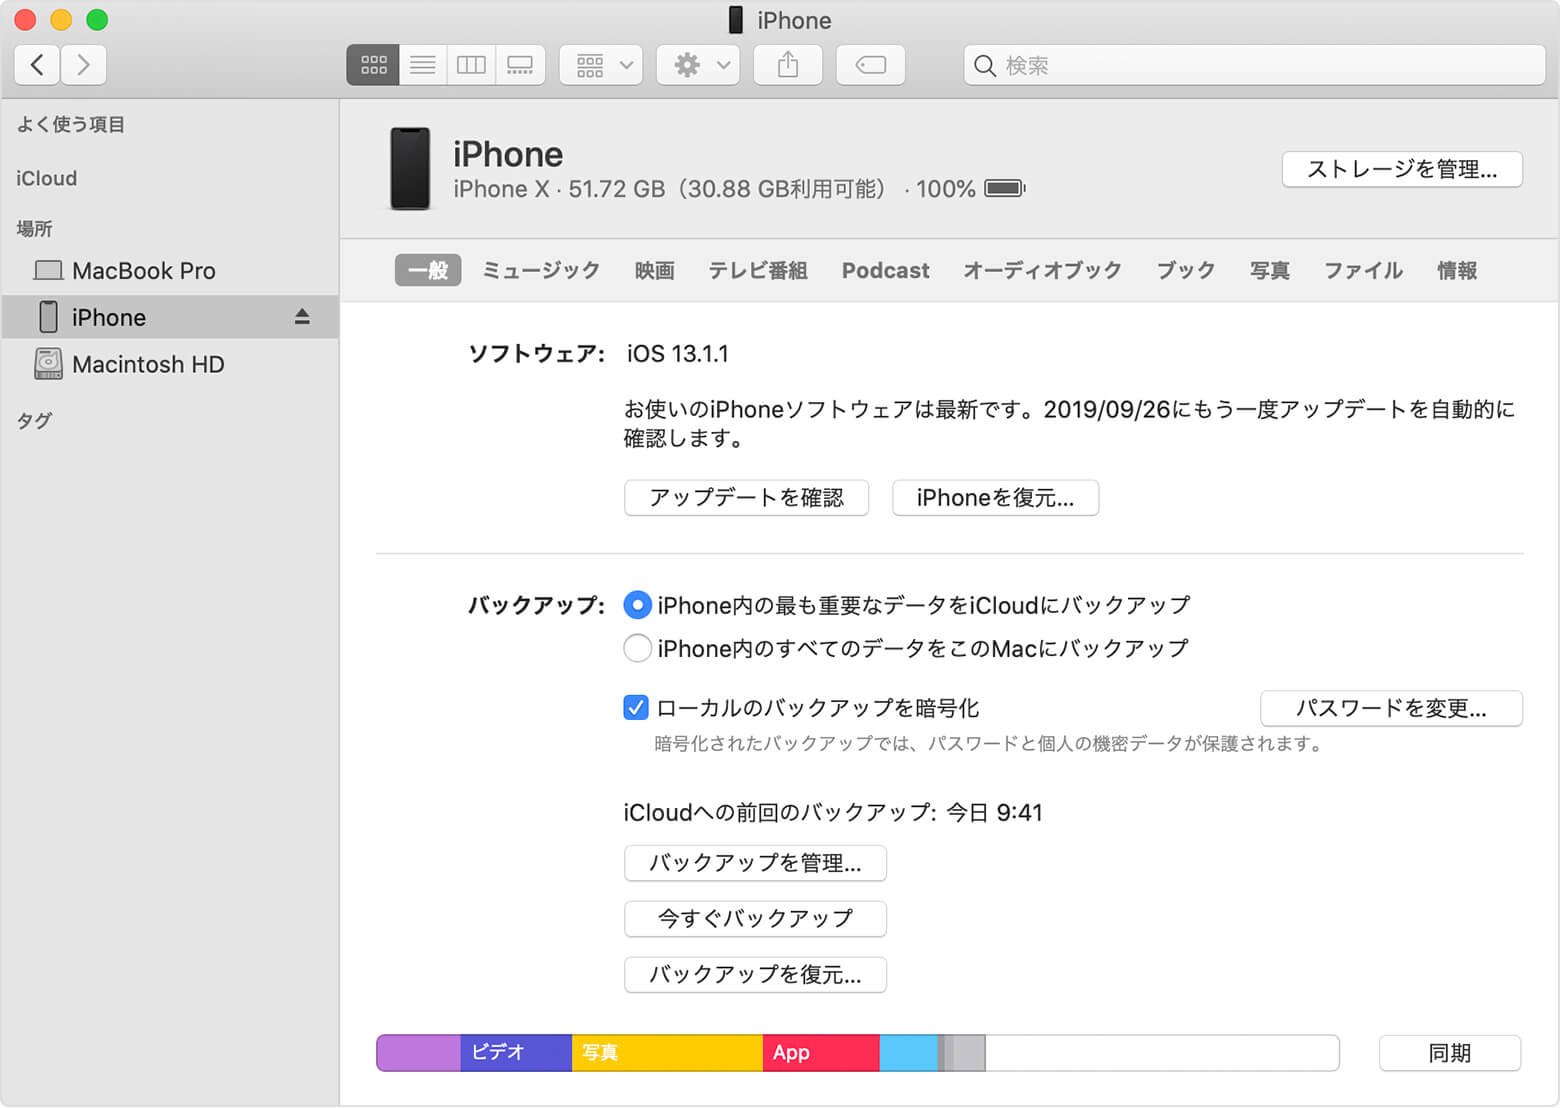Switch to the ミュージック tab
Screen dimensions: 1560x1108
coord(541,270)
